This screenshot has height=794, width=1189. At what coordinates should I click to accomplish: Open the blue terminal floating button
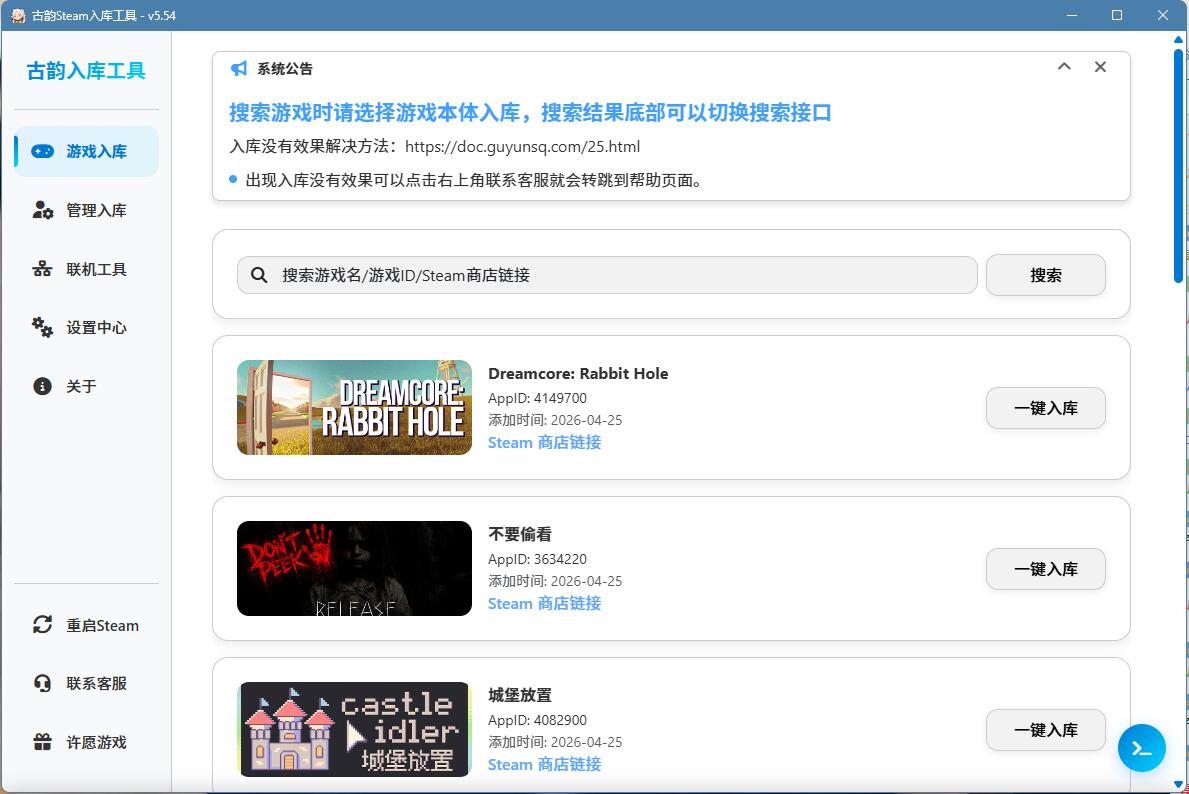[1141, 748]
